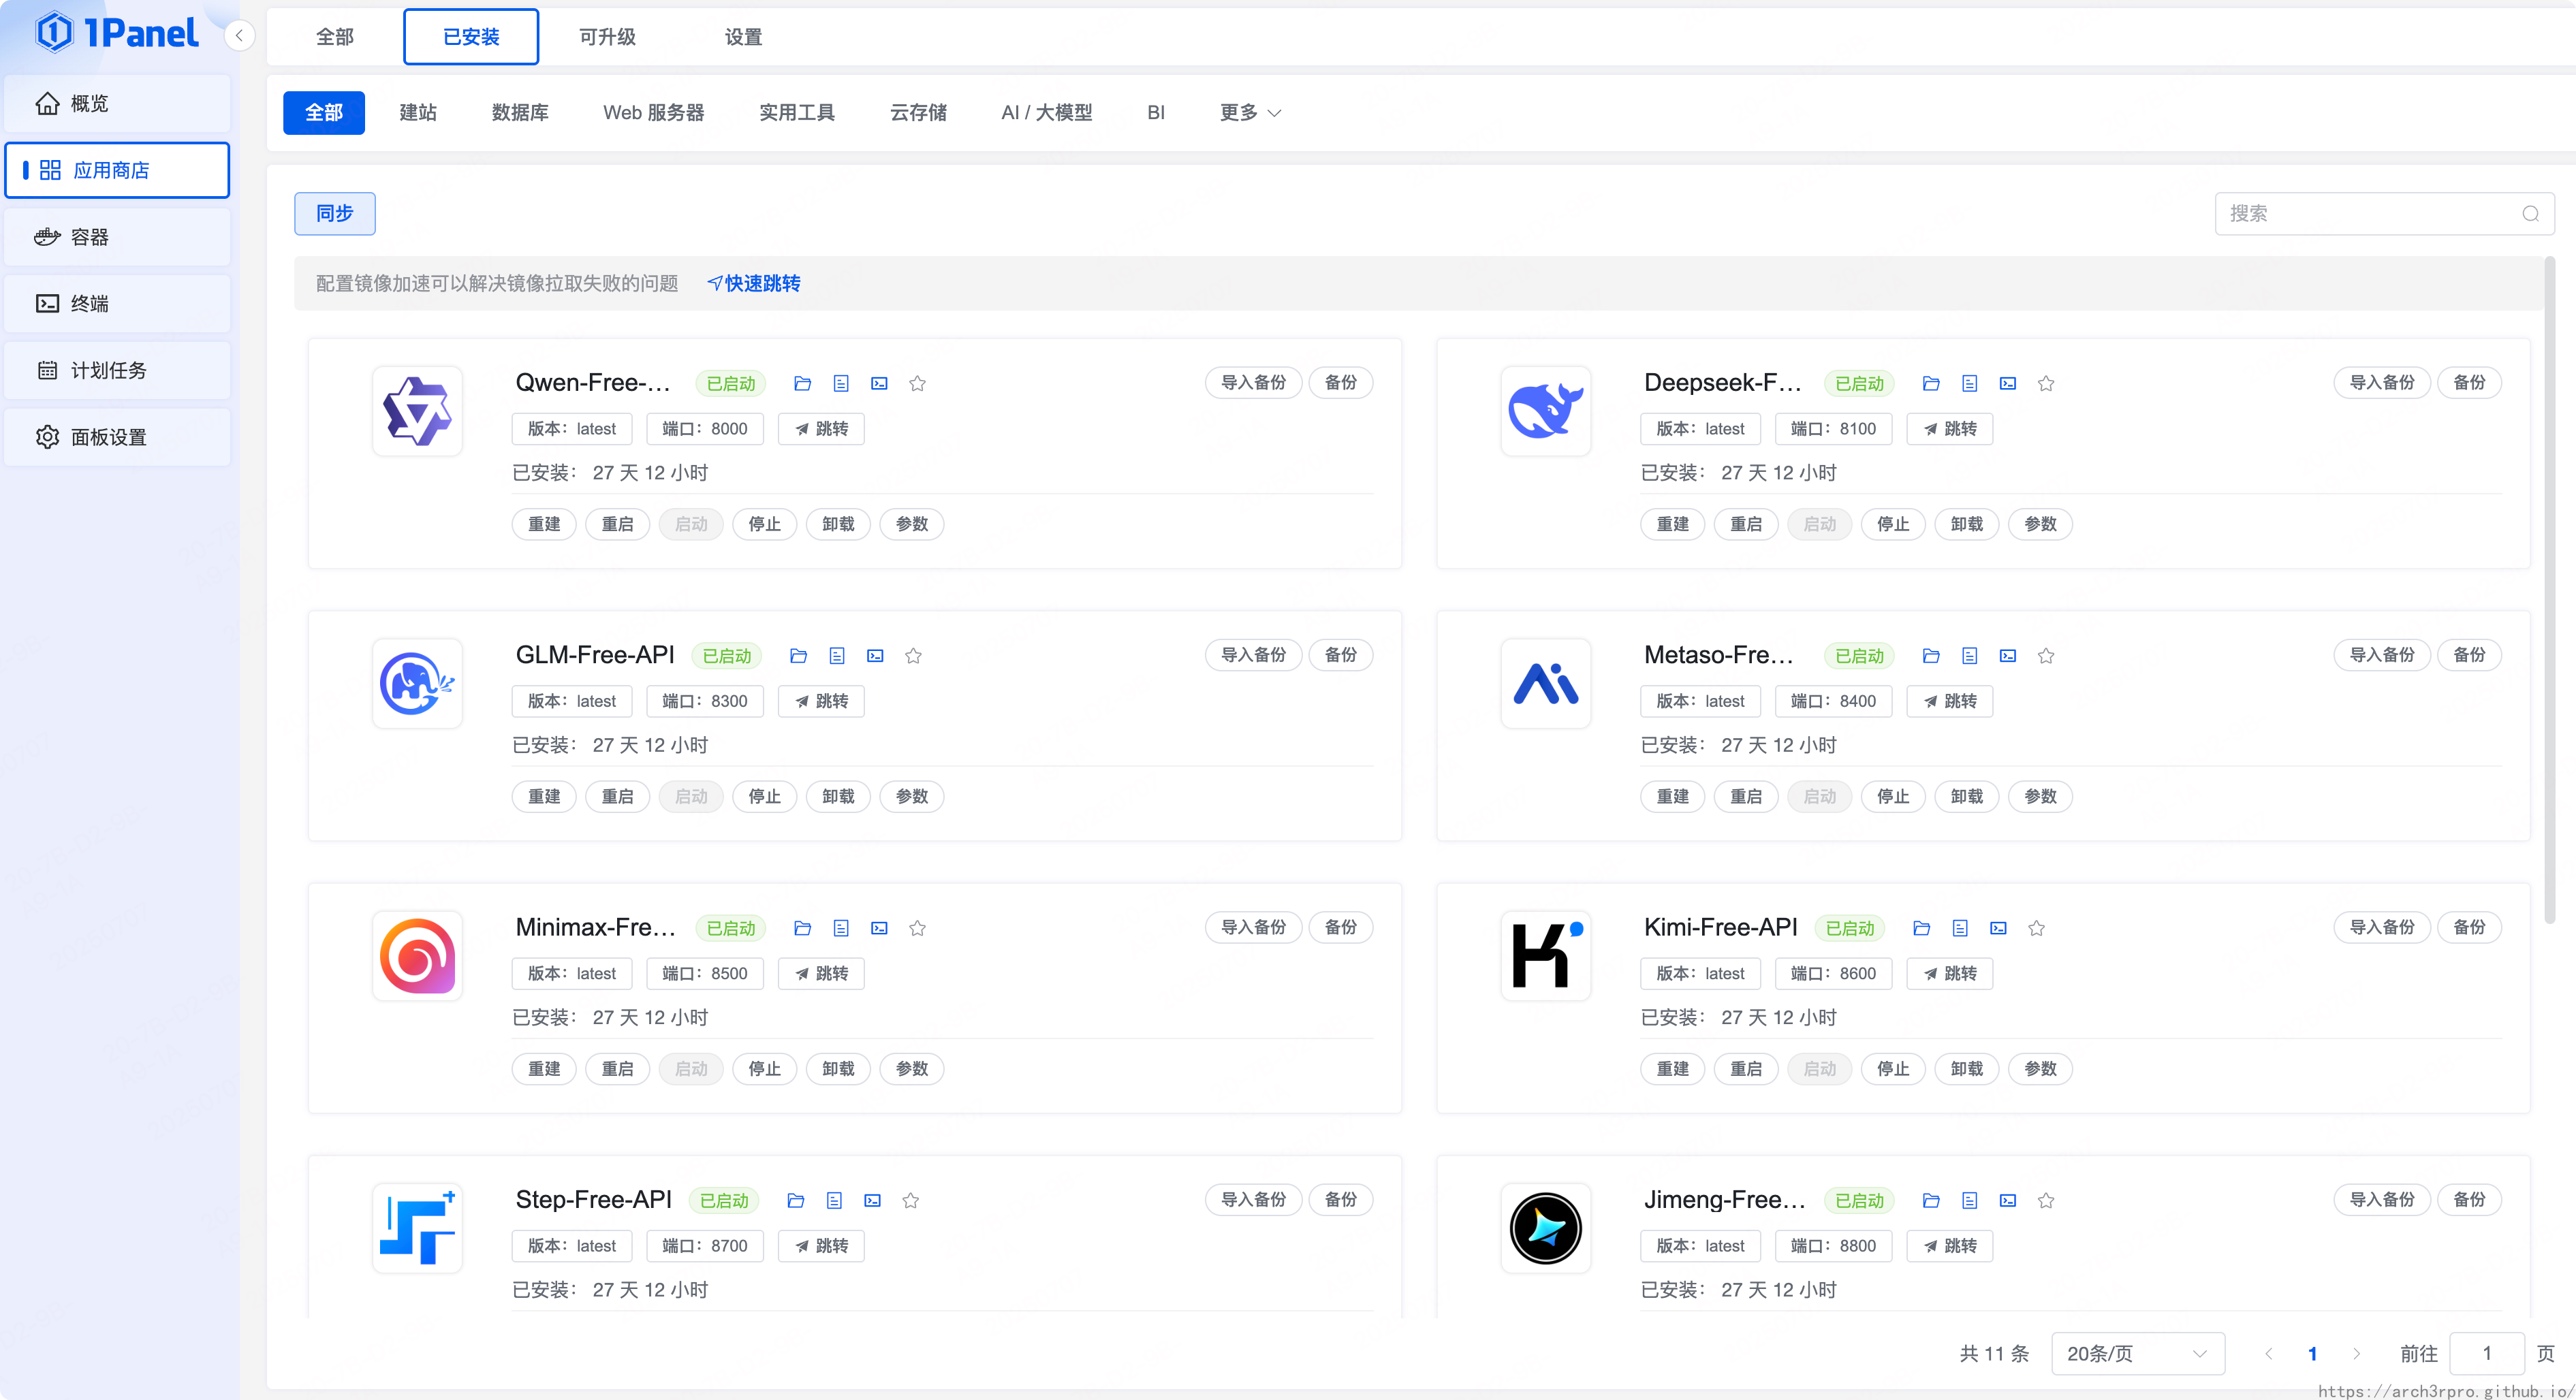Open Jimeng-Free terminal icon
Image resolution: width=2576 pixels, height=1400 pixels.
[2007, 1200]
